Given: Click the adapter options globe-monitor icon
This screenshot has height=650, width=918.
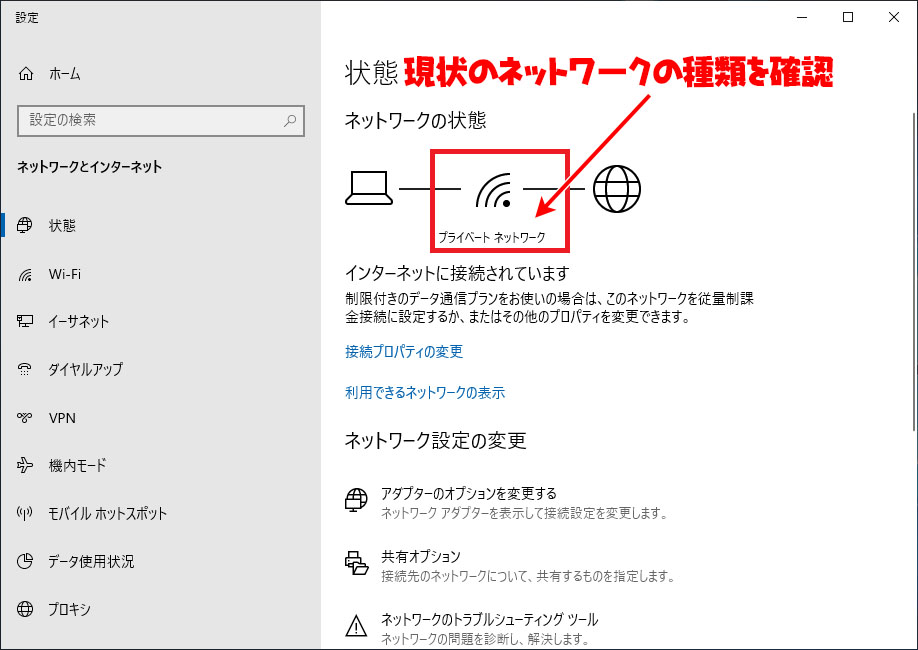Looking at the screenshot, I should (x=356, y=500).
